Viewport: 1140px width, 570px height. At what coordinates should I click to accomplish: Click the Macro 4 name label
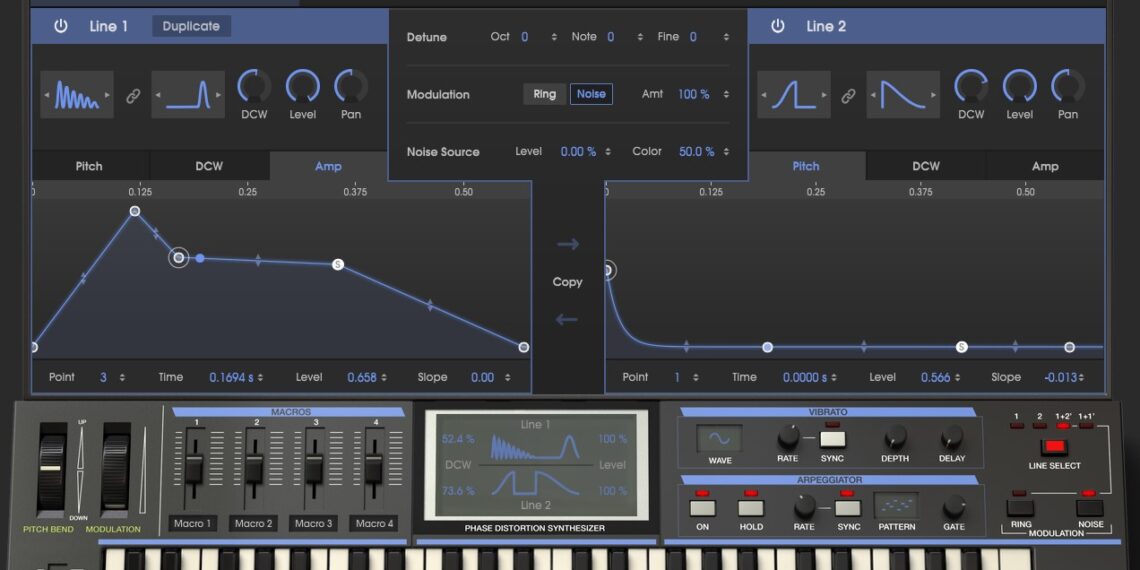pos(374,523)
